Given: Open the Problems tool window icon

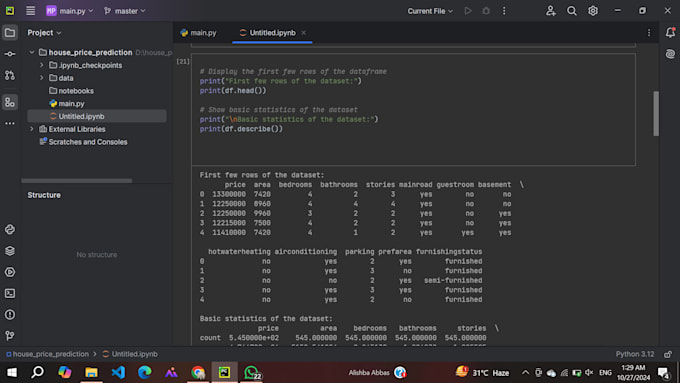Looking at the screenshot, I should click(x=10, y=315).
